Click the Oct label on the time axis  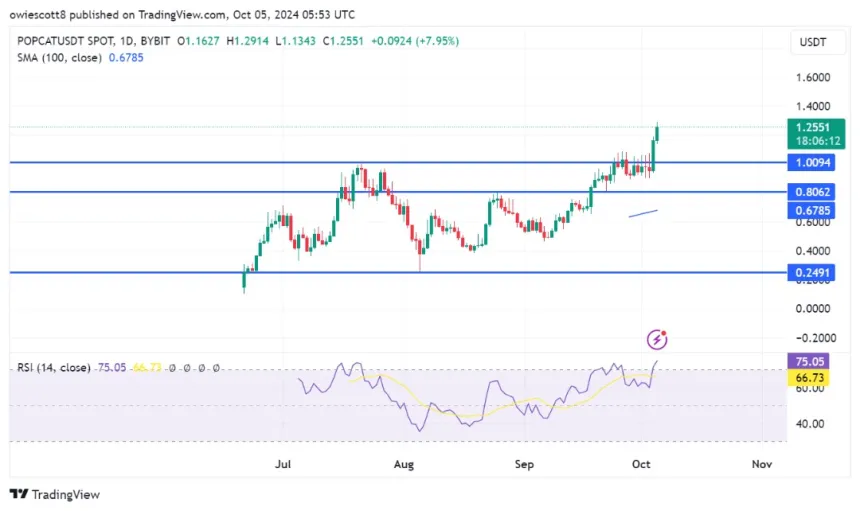pos(641,464)
